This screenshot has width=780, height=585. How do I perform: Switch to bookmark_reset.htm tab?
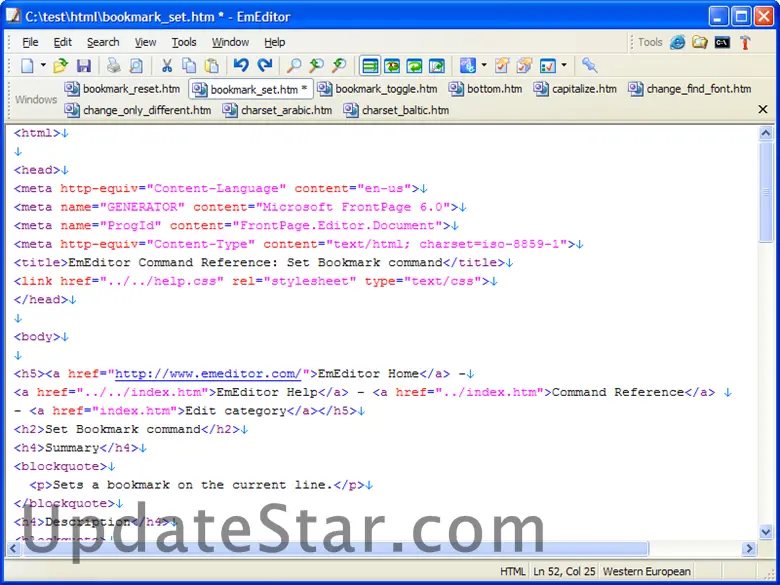click(122, 89)
